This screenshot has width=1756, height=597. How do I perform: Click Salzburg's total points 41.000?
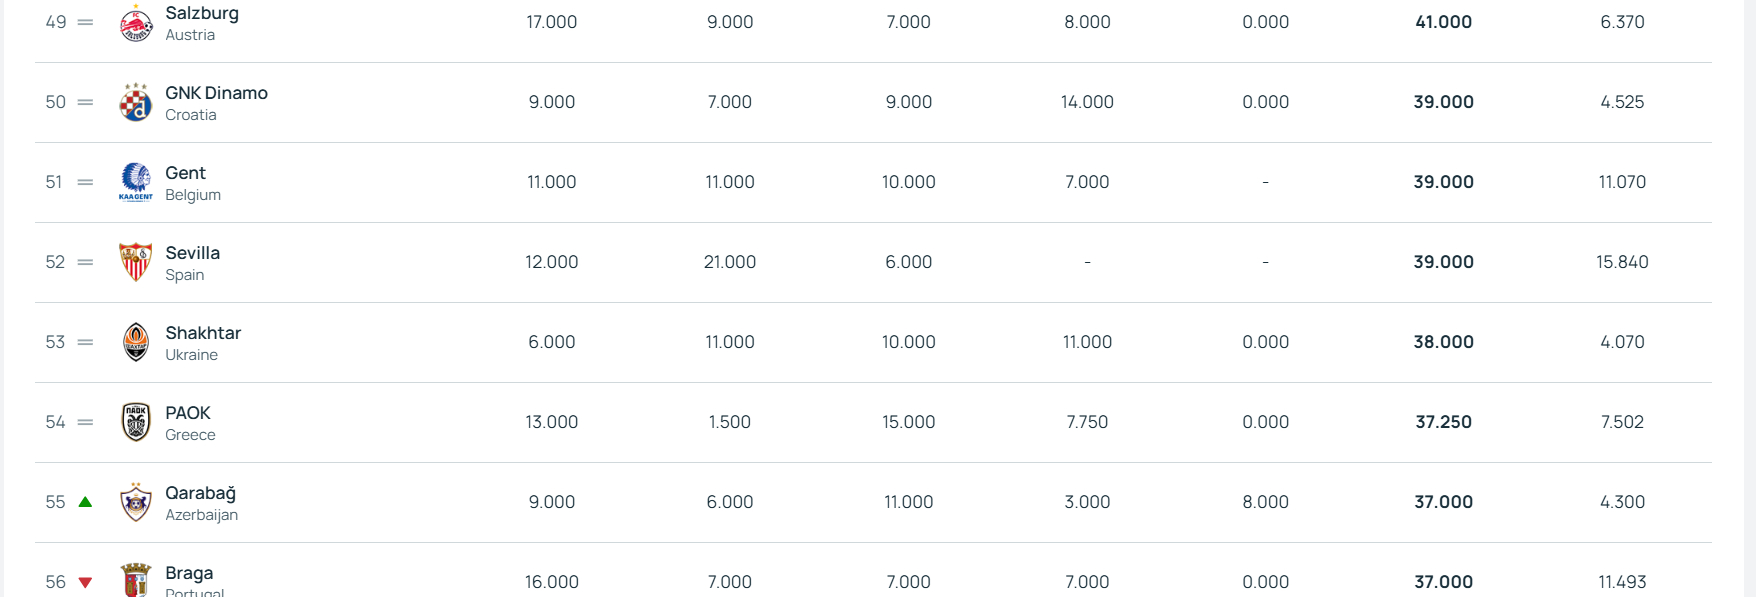click(1443, 22)
